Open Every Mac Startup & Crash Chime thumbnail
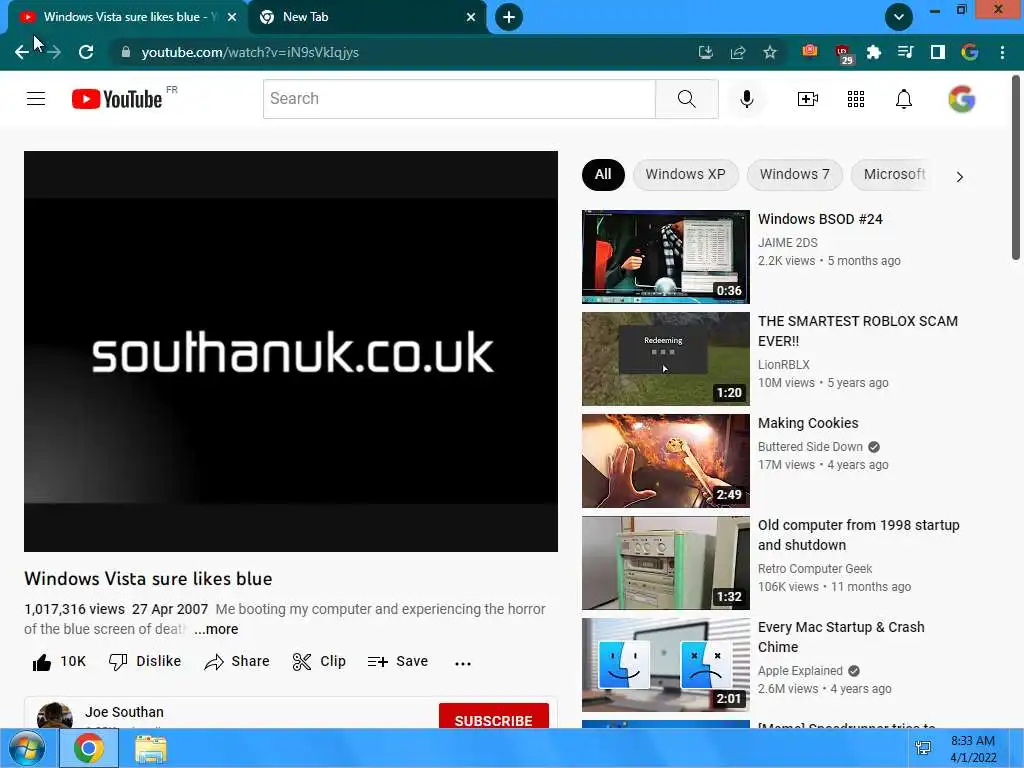This screenshot has width=1024, height=768. click(x=665, y=665)
